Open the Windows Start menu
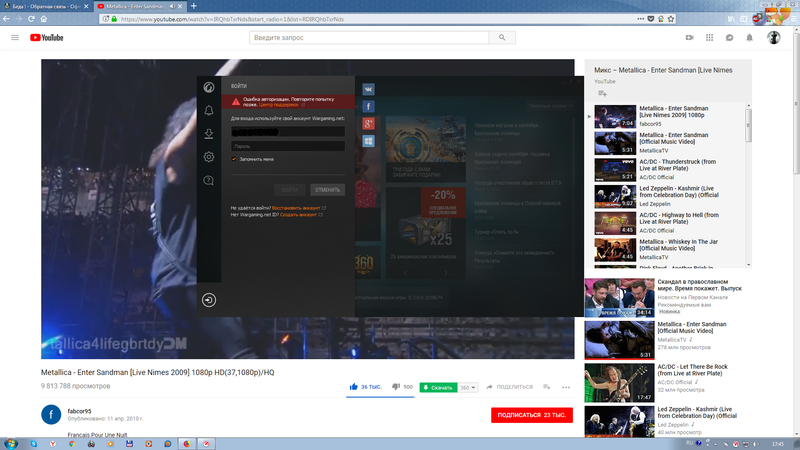The height and width of the screenshot is (450, 800). pyautogui.click(x=10, y=443)
